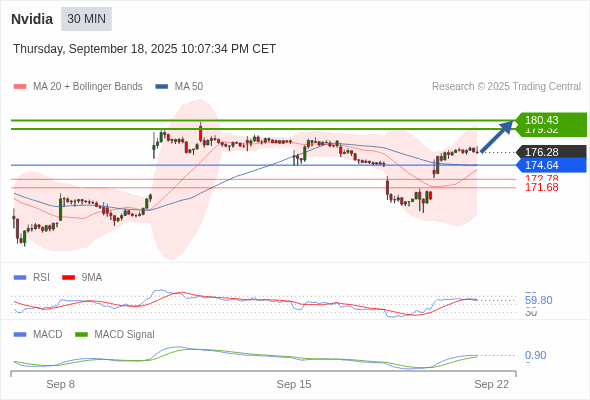Click the Sep 15 date axis label
The height and width of the screenshot is (400, 590).
coord(294,384)
